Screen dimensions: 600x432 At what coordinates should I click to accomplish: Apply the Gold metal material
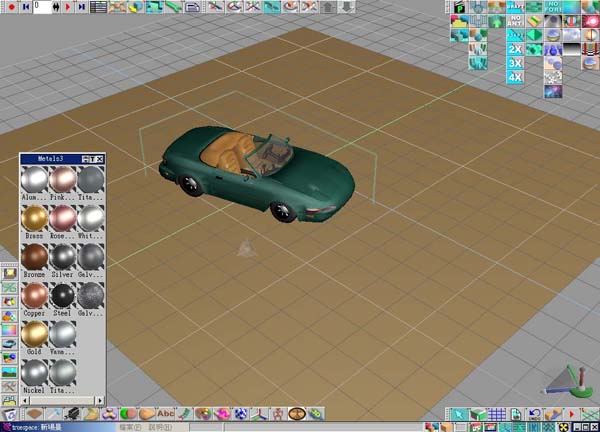tap(35, 334)
